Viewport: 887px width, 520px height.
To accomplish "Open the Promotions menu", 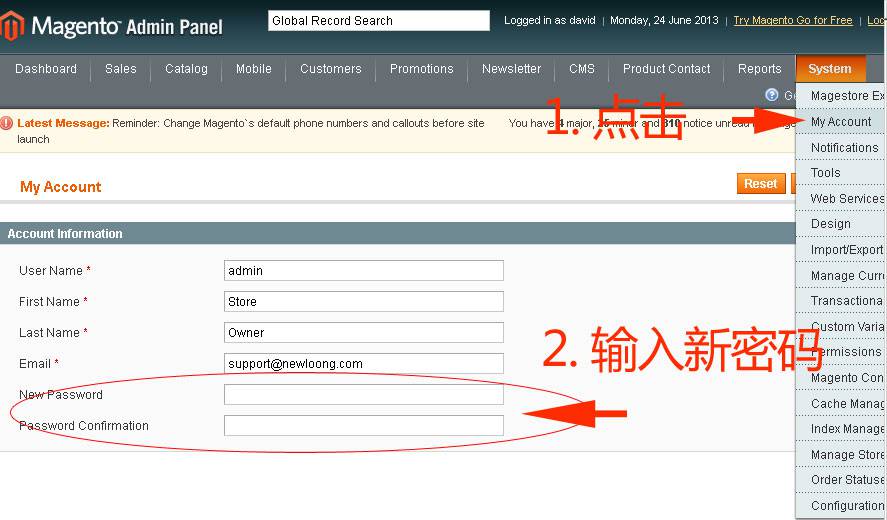I will click(x=421, y=69).
